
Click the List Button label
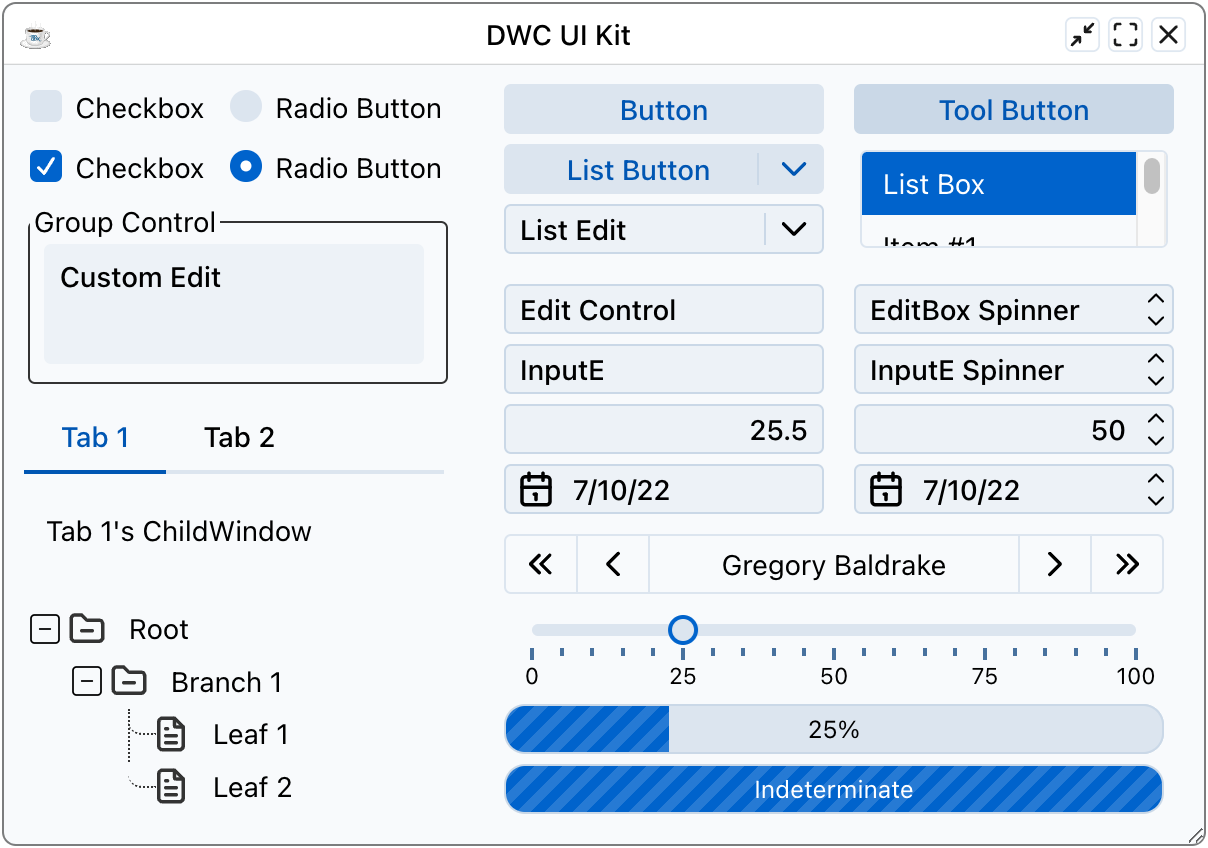(638, 170)
